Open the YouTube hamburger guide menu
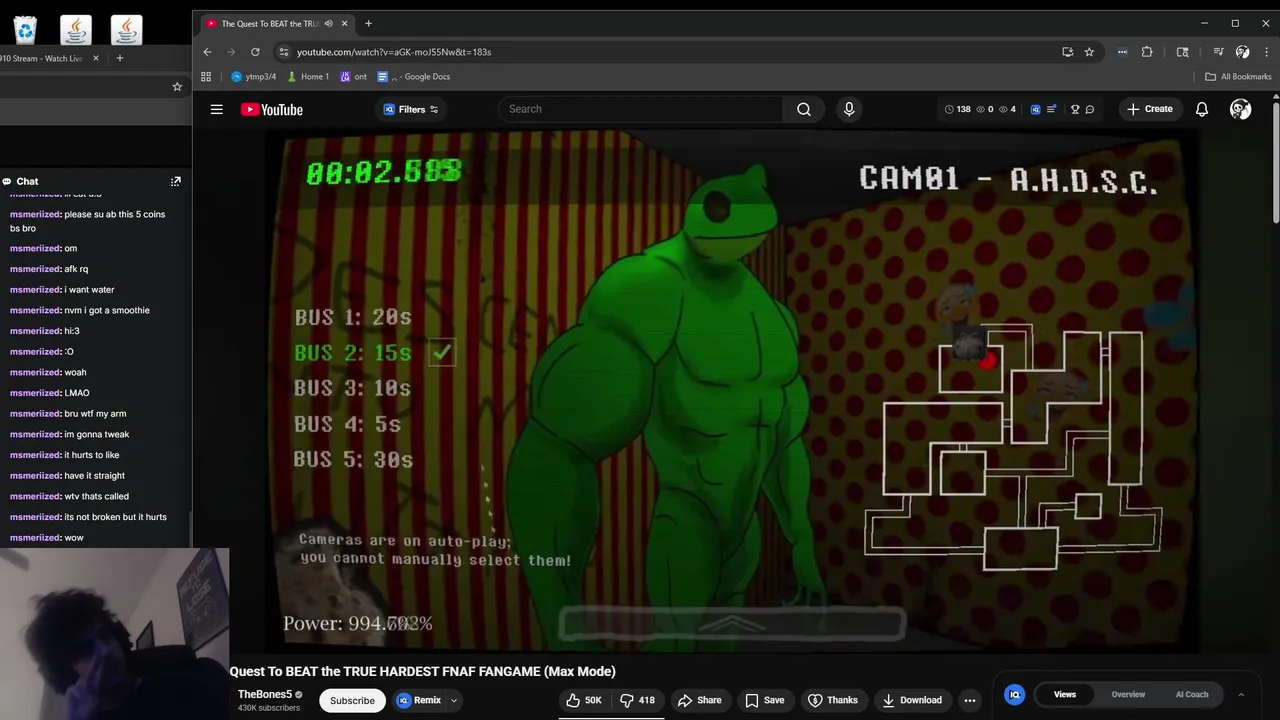The image size is (1280, 720). [216, 109]
